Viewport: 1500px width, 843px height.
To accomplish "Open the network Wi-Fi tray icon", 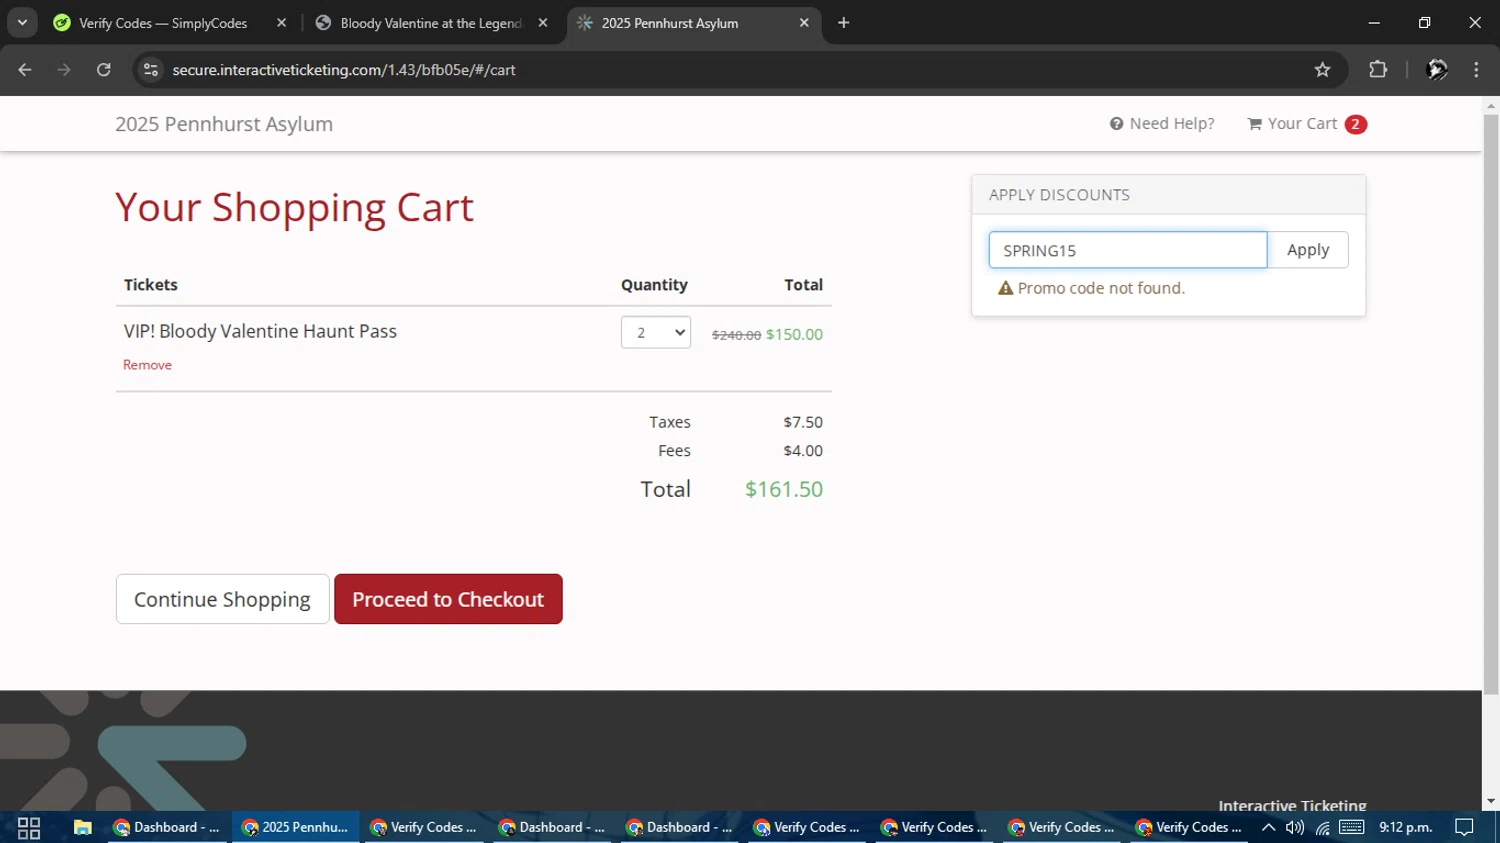I will [1323, 827].
